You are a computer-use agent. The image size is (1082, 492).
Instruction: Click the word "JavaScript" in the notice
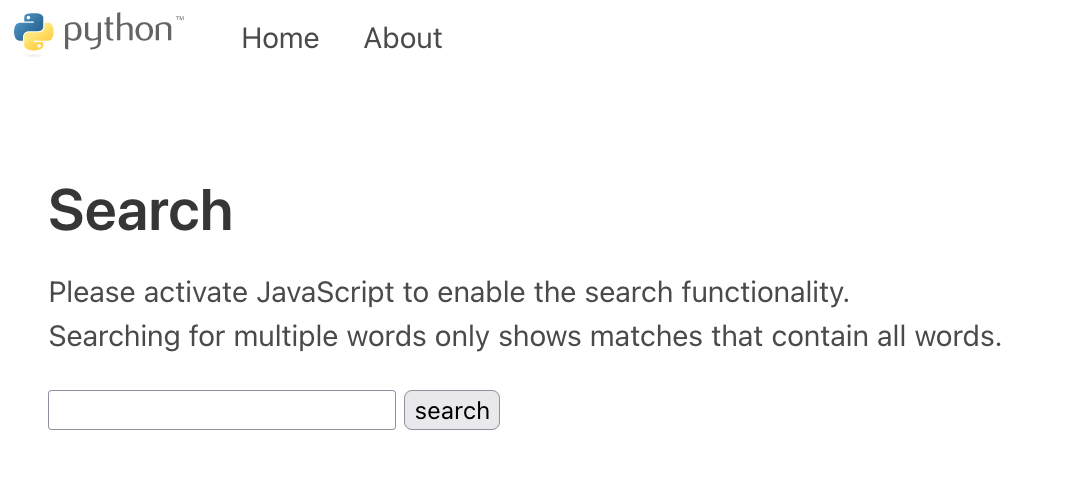[325, 293]
